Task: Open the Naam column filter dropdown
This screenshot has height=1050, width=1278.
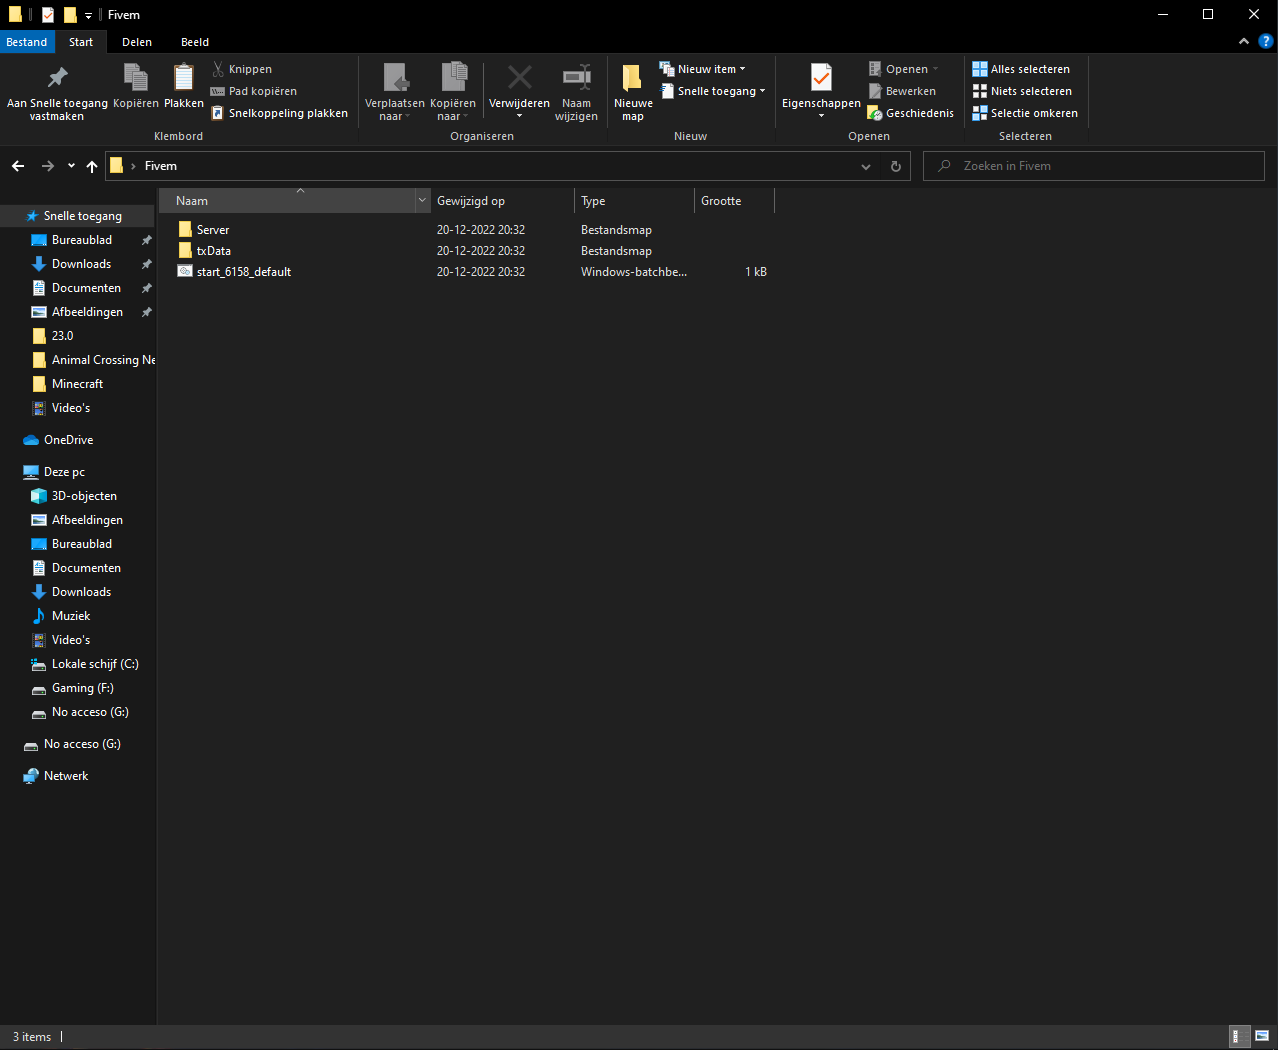Action: (x=422, y=201)
